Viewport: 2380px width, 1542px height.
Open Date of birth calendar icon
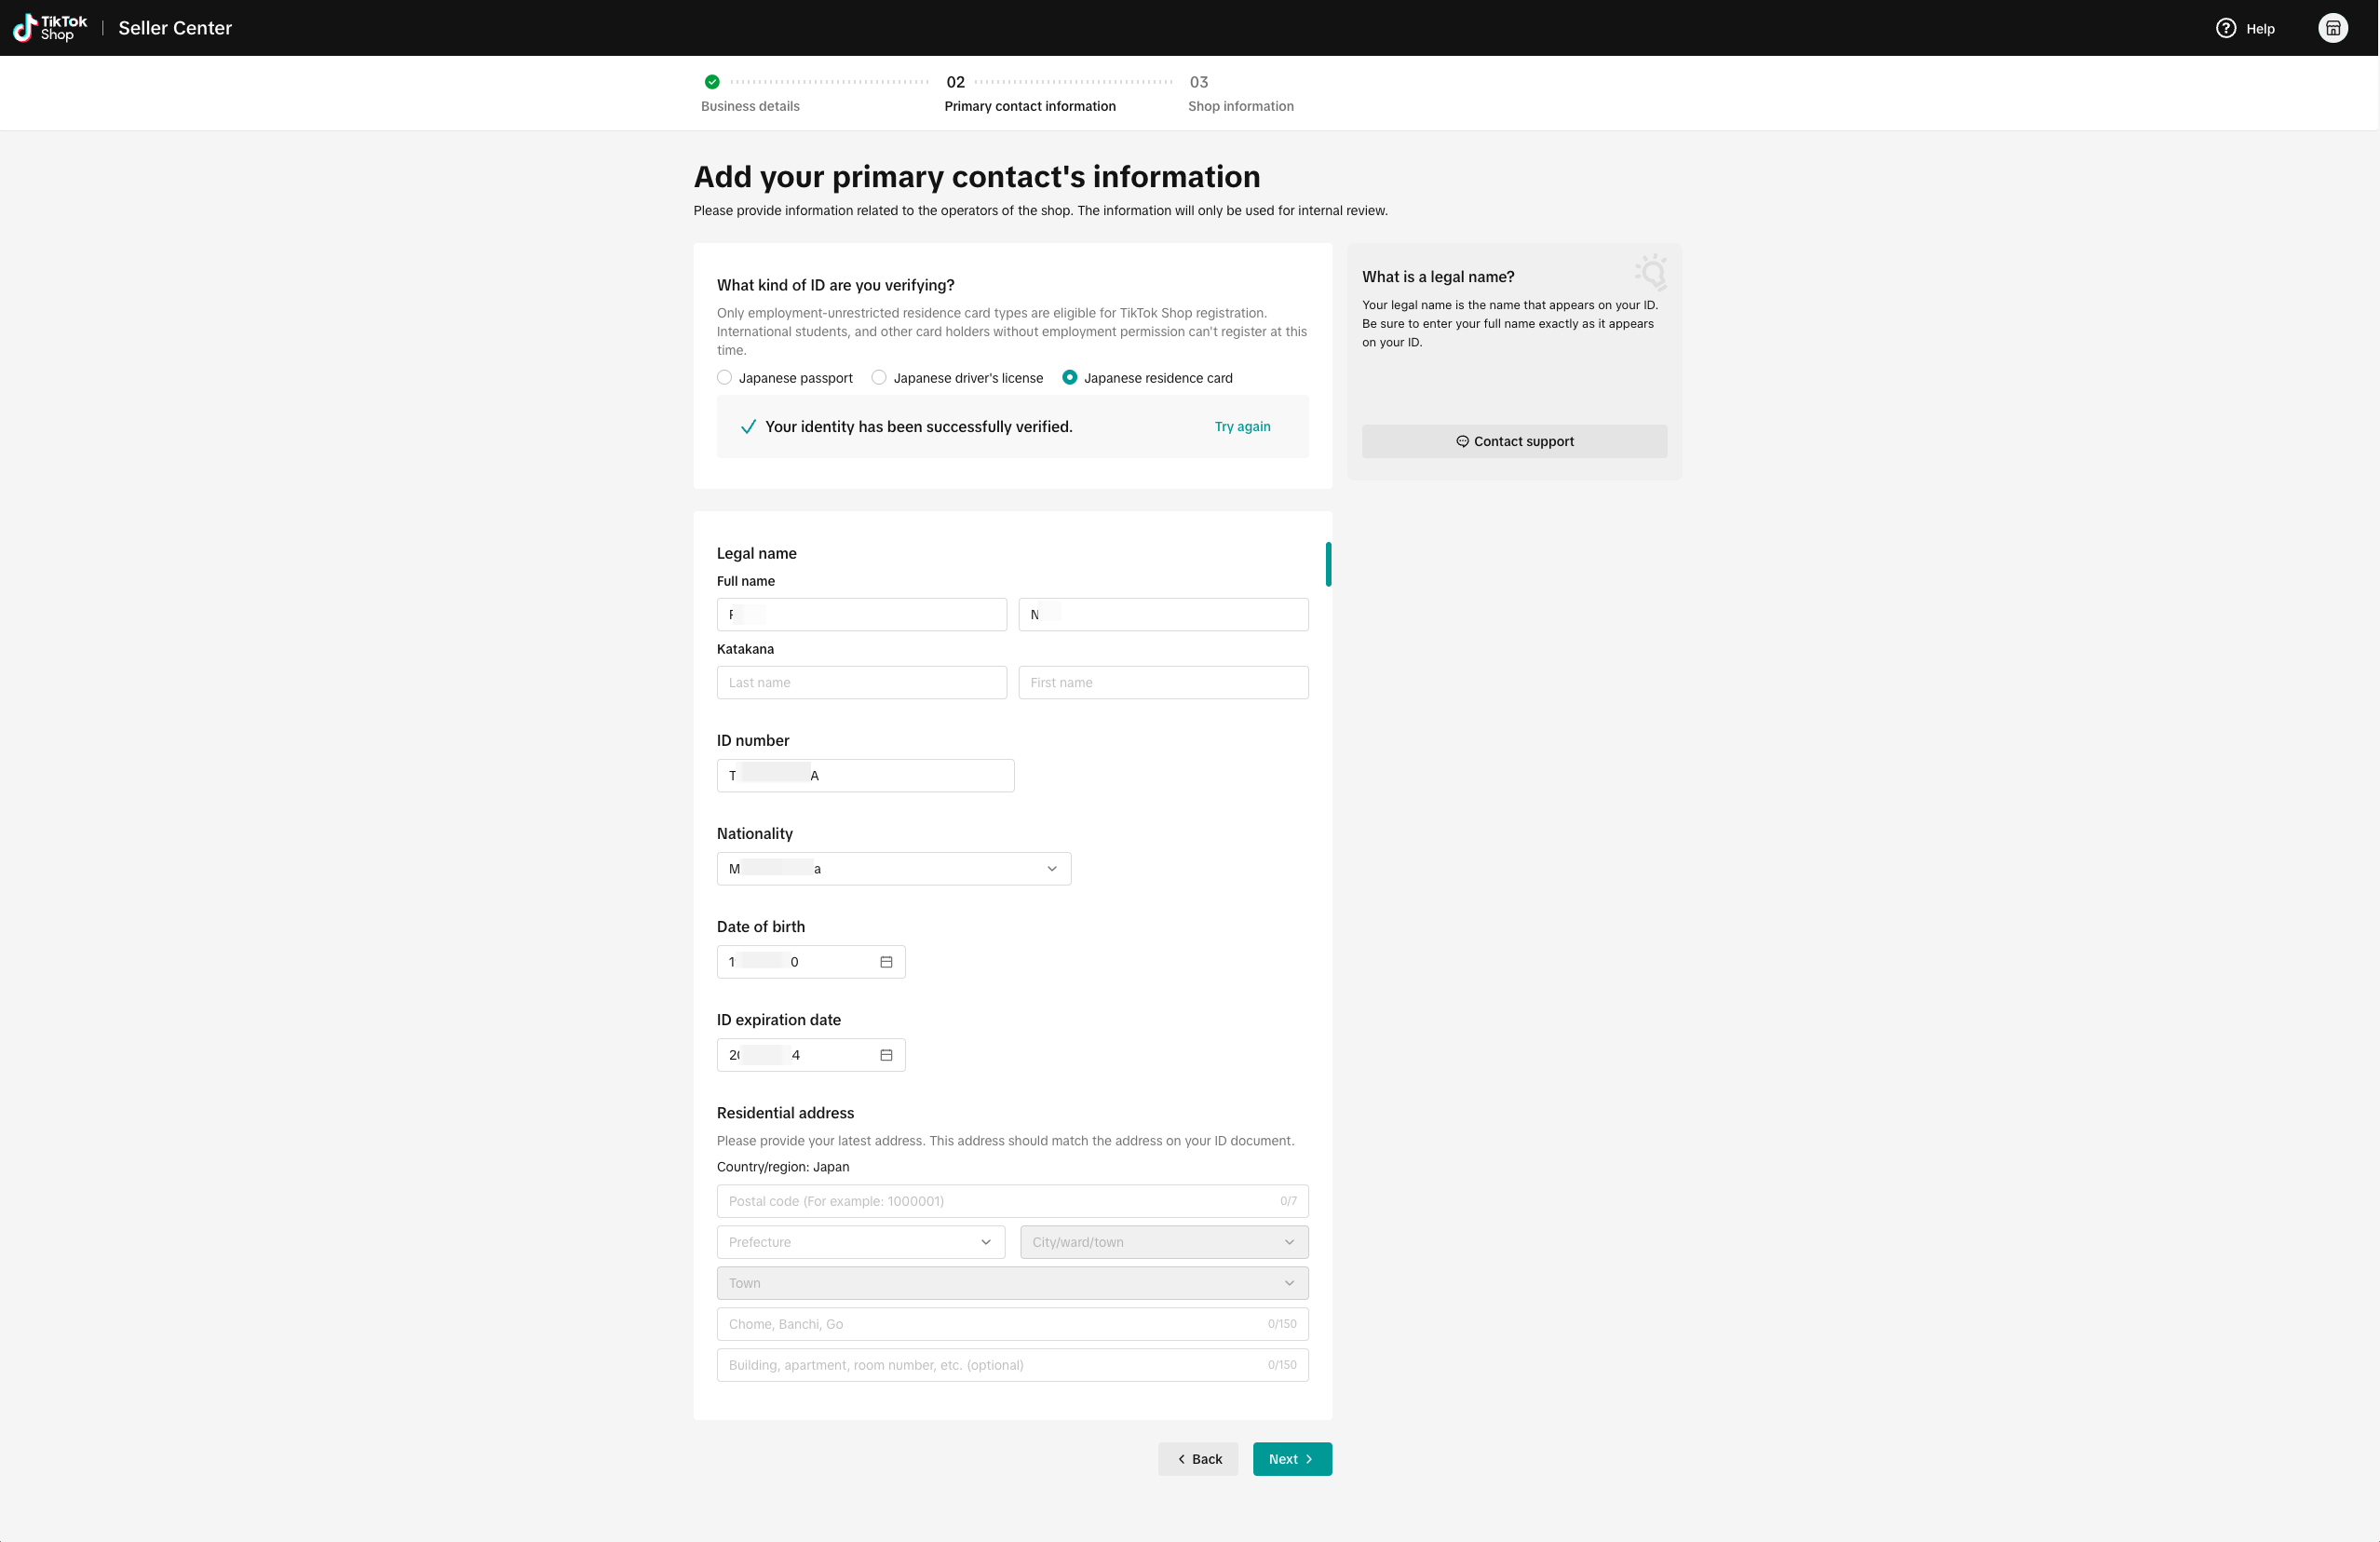click(886, 962)
